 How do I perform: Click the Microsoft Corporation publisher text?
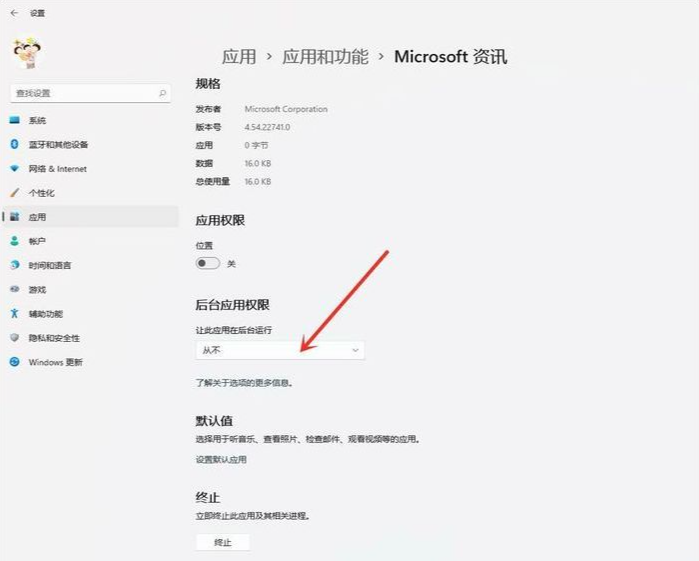pos(286,109)
